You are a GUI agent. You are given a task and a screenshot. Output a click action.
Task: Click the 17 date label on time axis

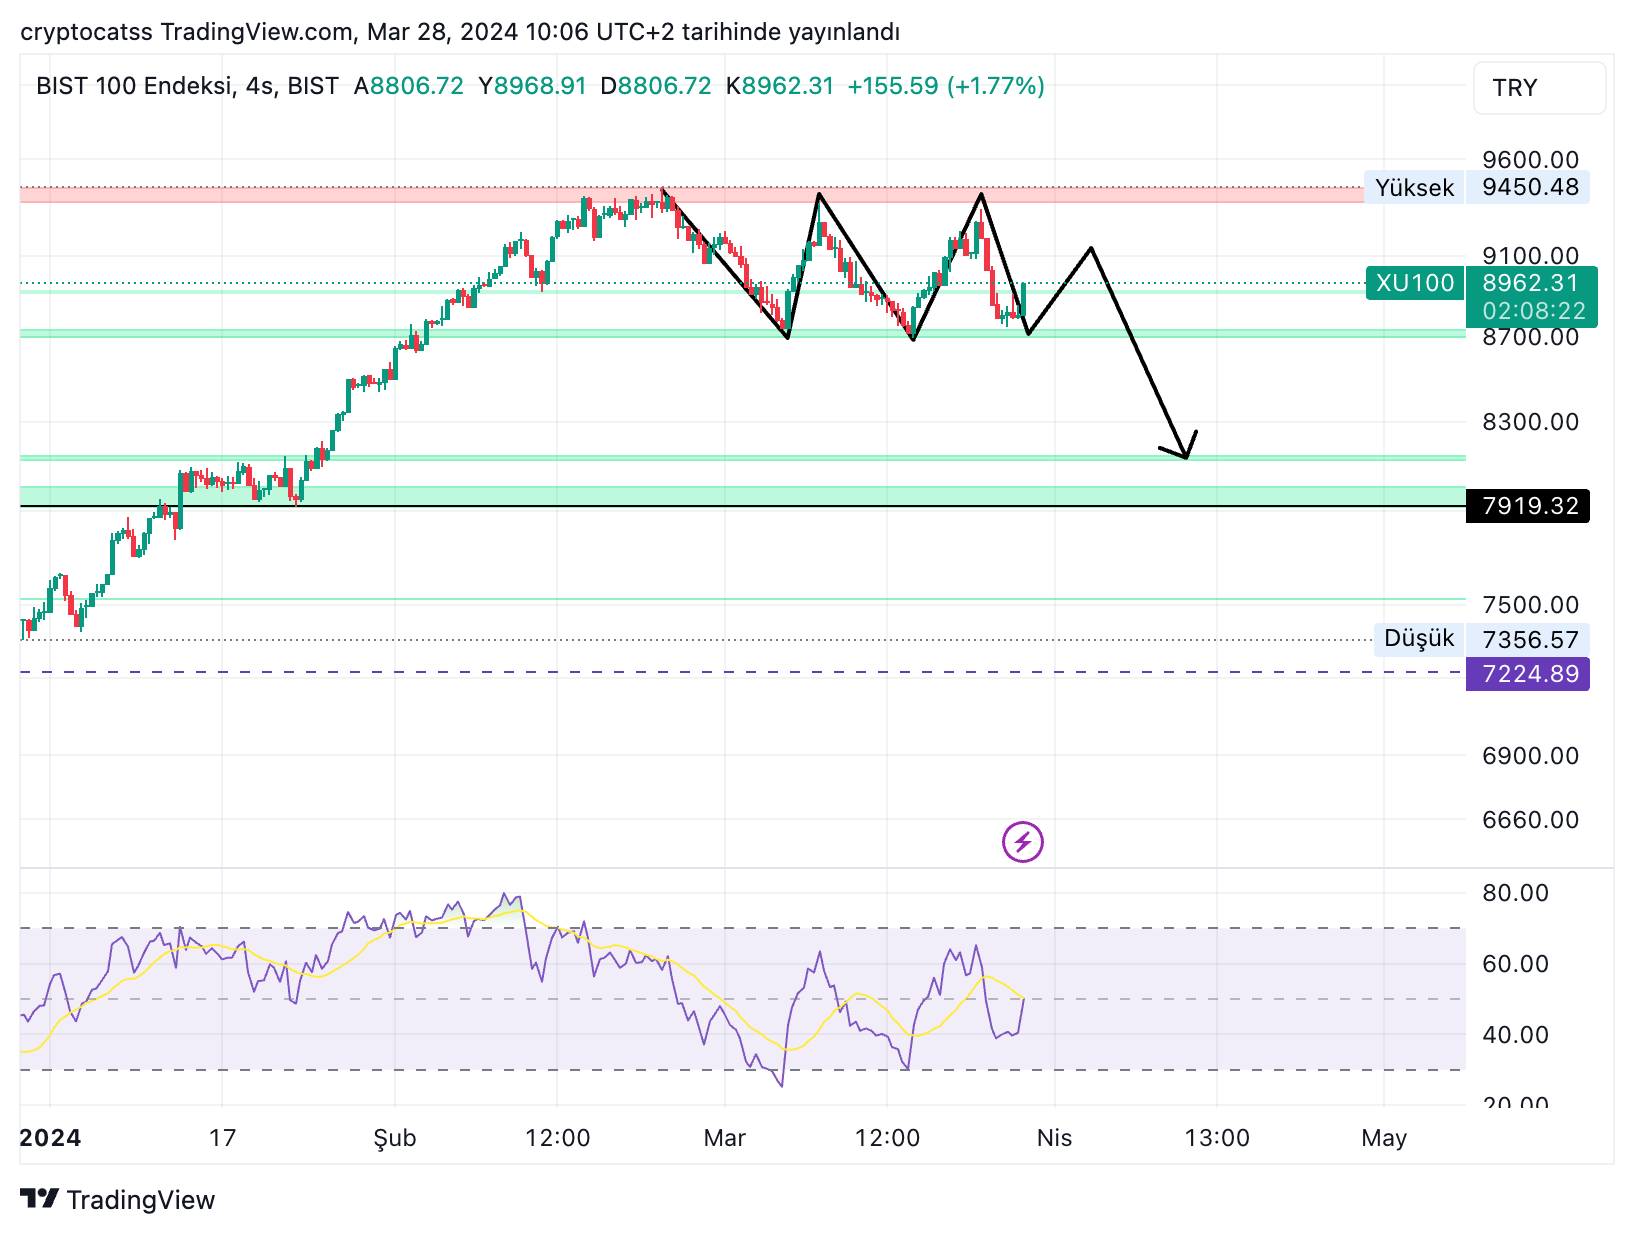[222, 1138]
